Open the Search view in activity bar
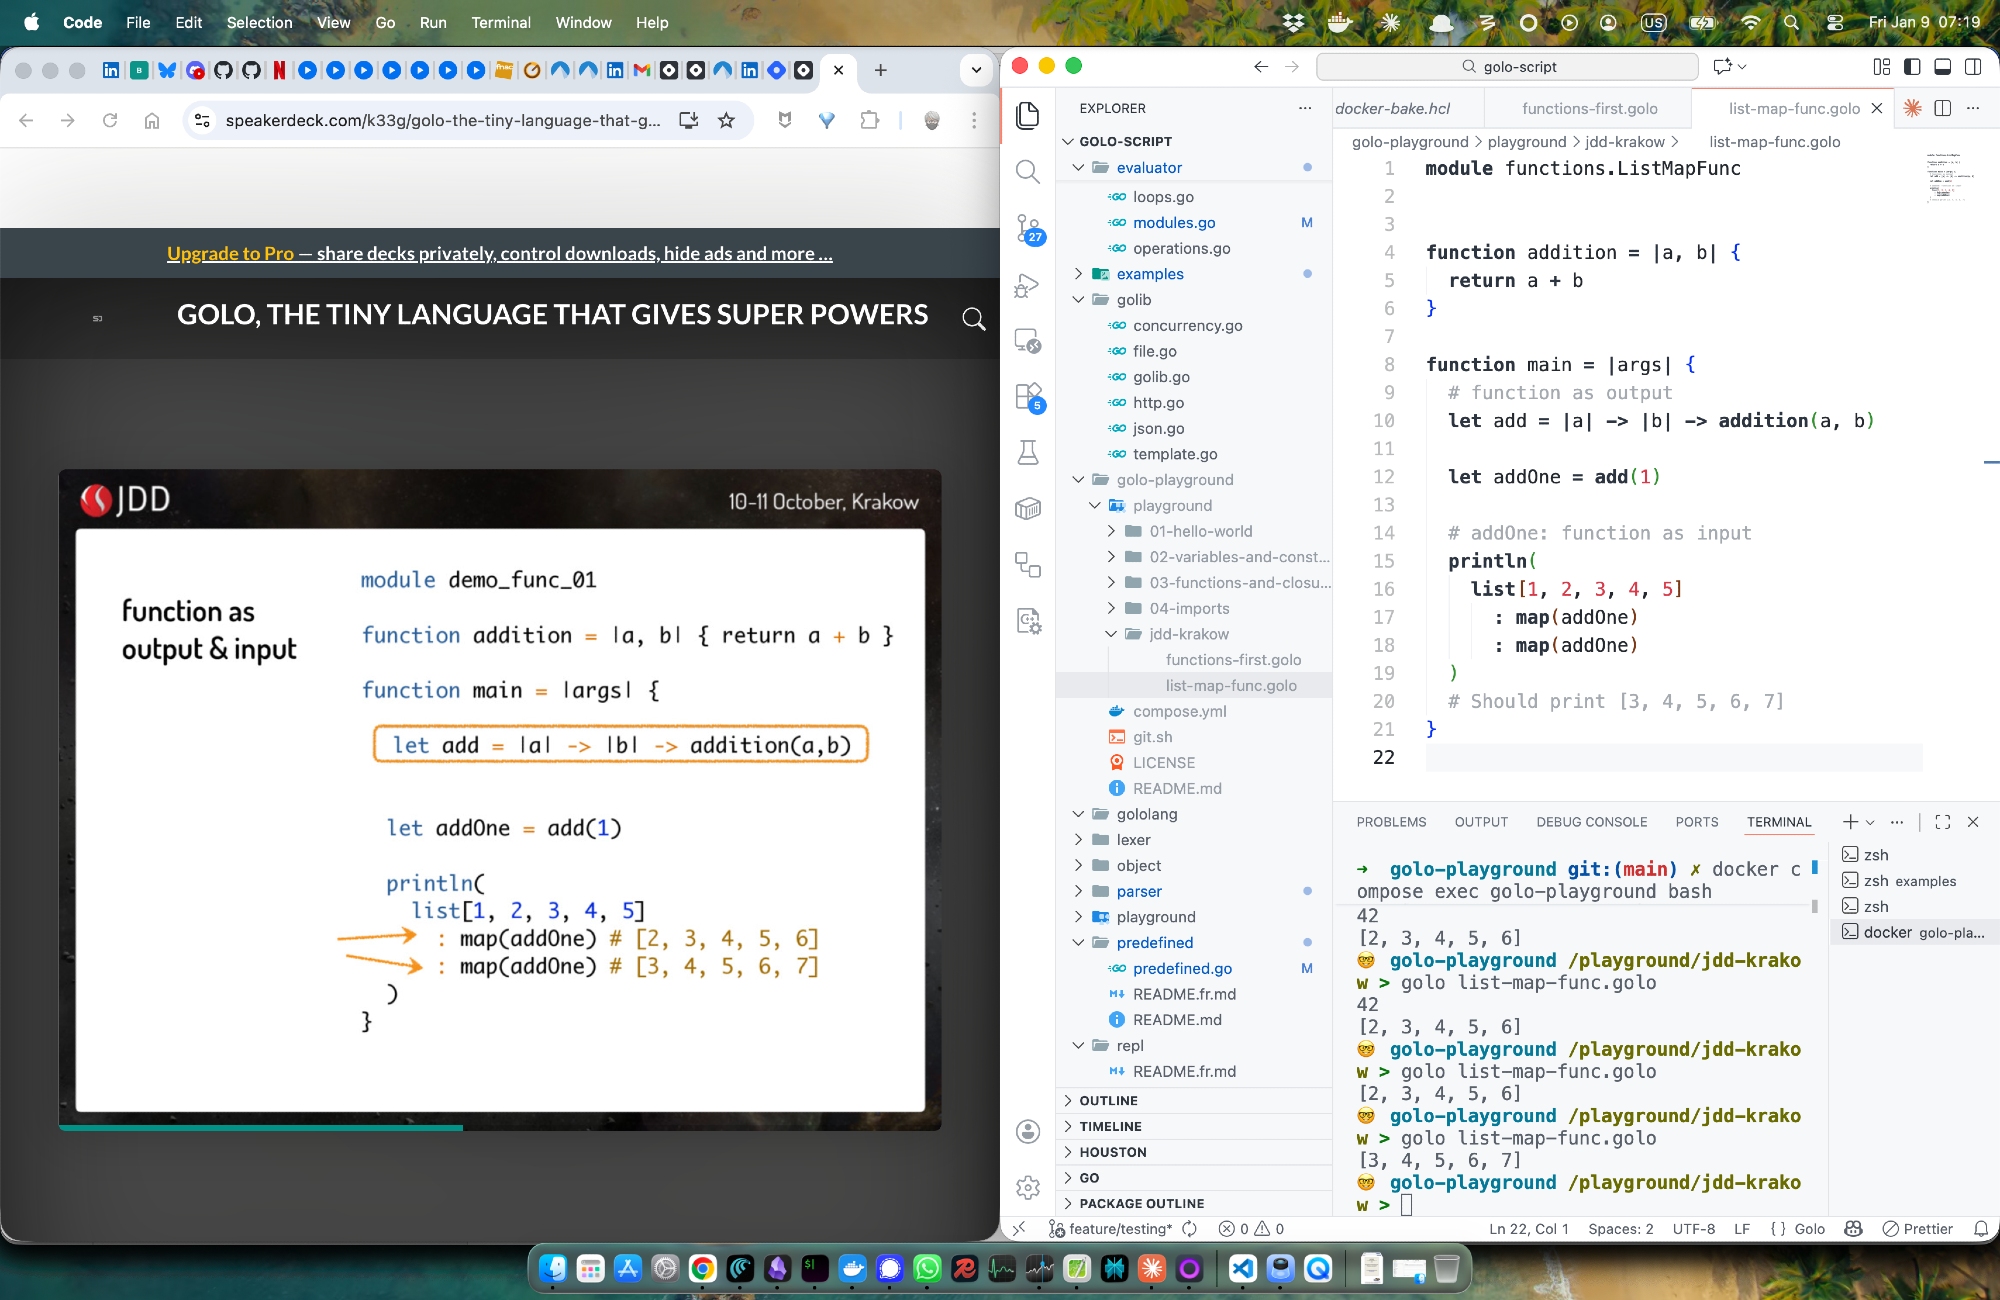2000x1300 pixels. (1028, 172)
